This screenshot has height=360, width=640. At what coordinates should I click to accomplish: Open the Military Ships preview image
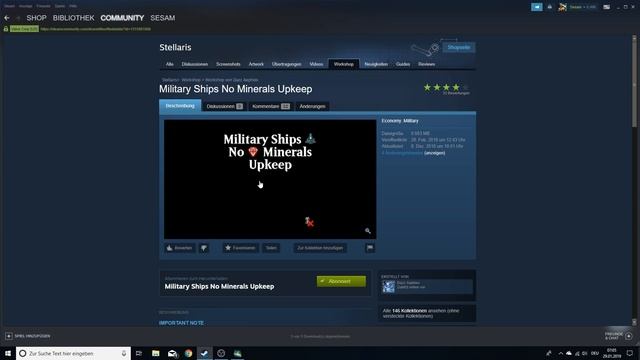coord(270,179)
